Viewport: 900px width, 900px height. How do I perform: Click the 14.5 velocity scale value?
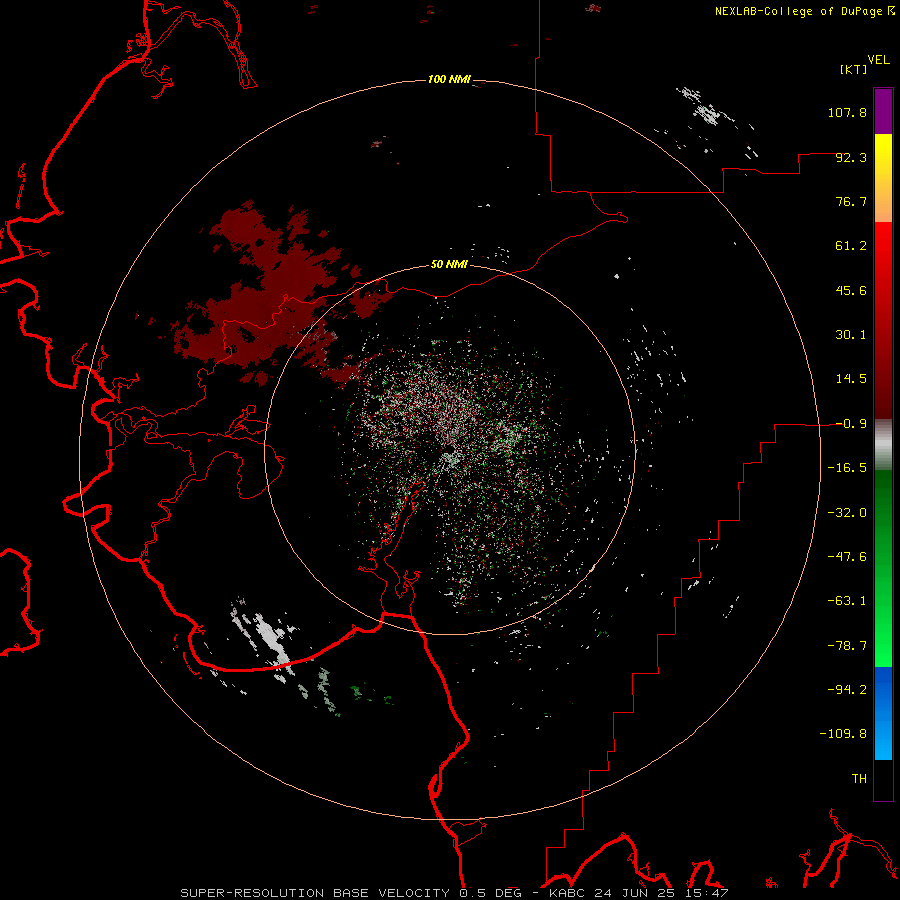click(x=851, y=379)
